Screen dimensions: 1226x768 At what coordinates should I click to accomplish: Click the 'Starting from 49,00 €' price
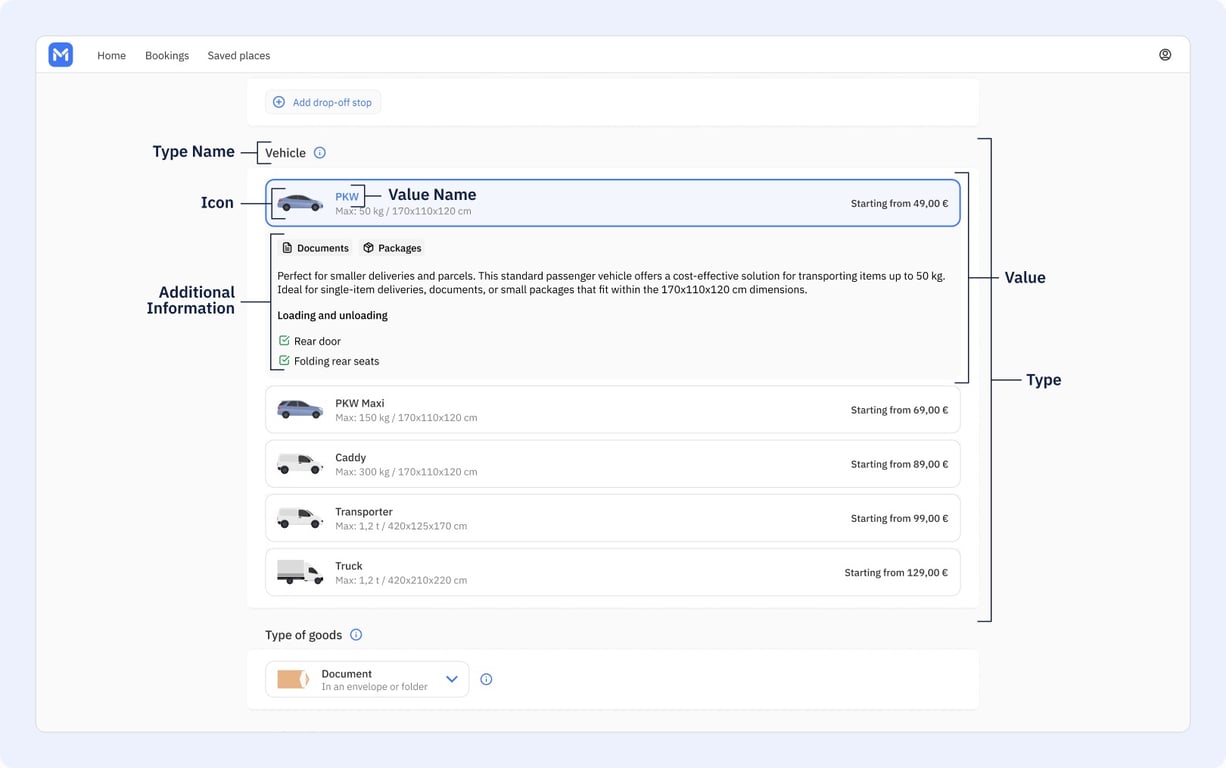(899, 203)
